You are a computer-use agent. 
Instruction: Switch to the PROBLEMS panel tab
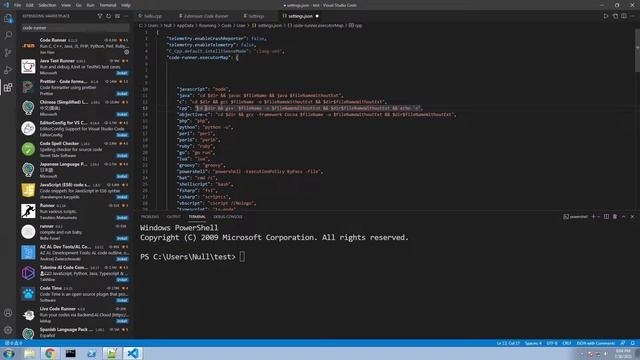coord(150,217)
